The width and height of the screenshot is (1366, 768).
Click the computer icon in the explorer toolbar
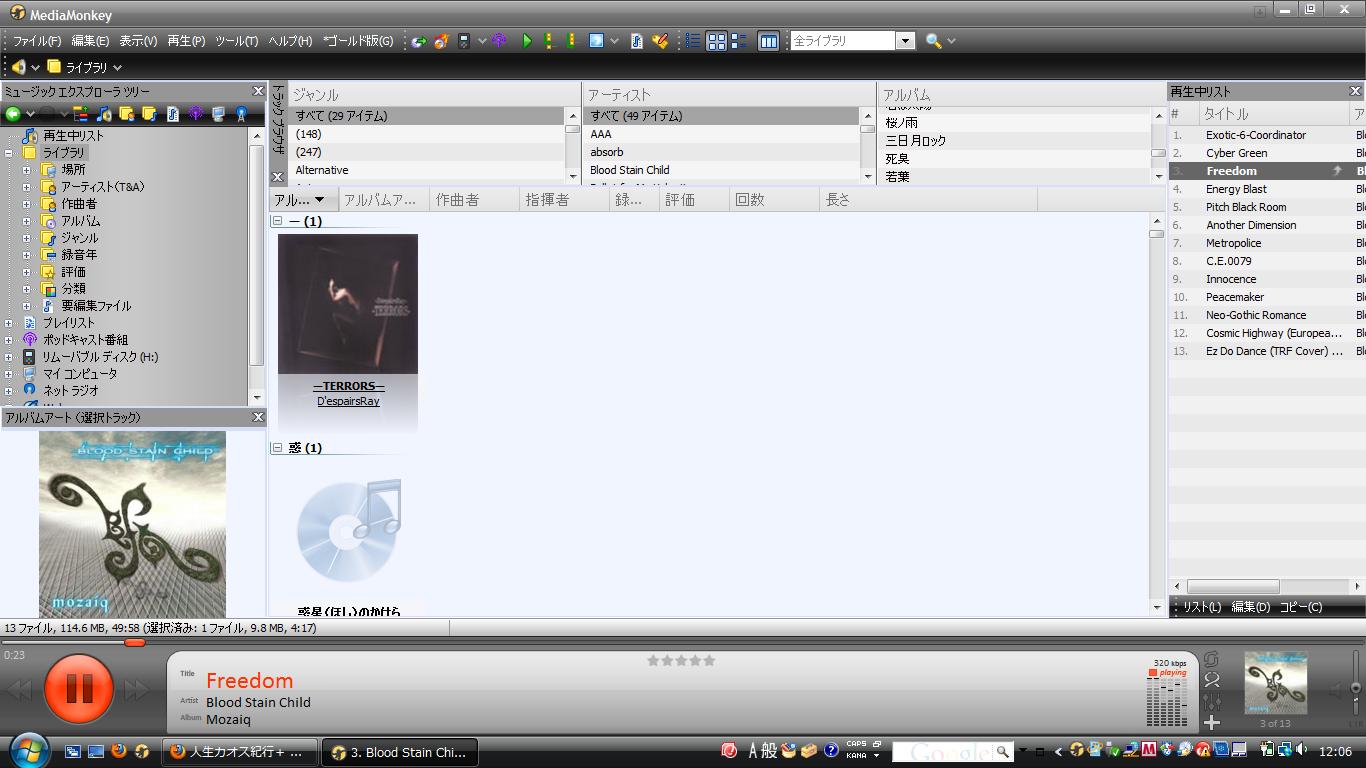(218, 114)
